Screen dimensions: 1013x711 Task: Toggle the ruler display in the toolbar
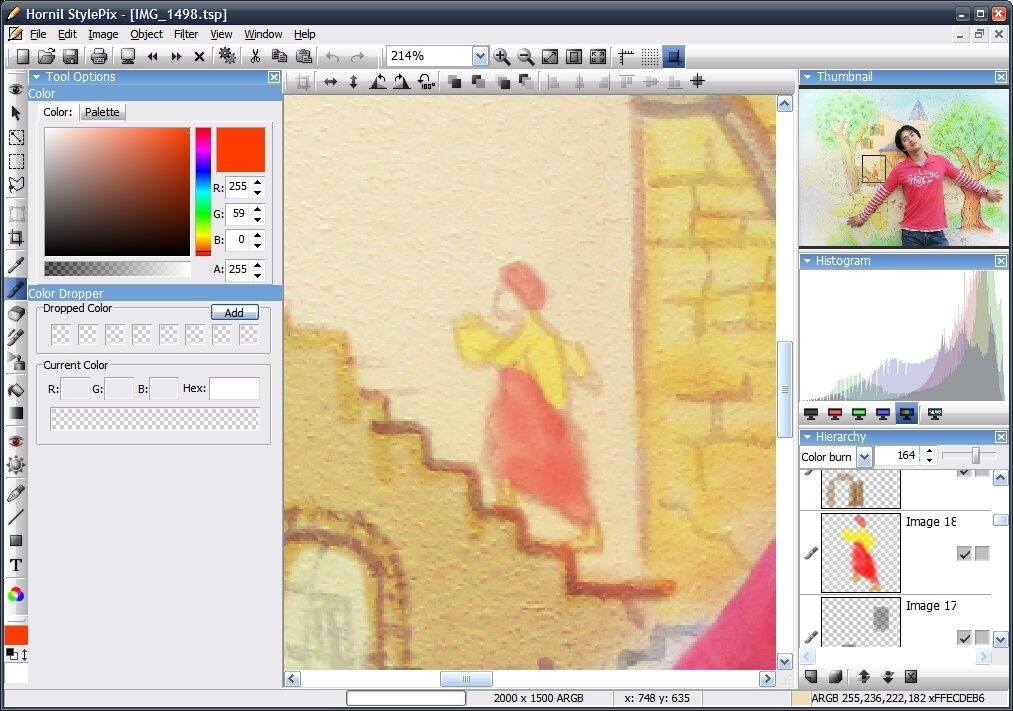(x=625, y=57)
